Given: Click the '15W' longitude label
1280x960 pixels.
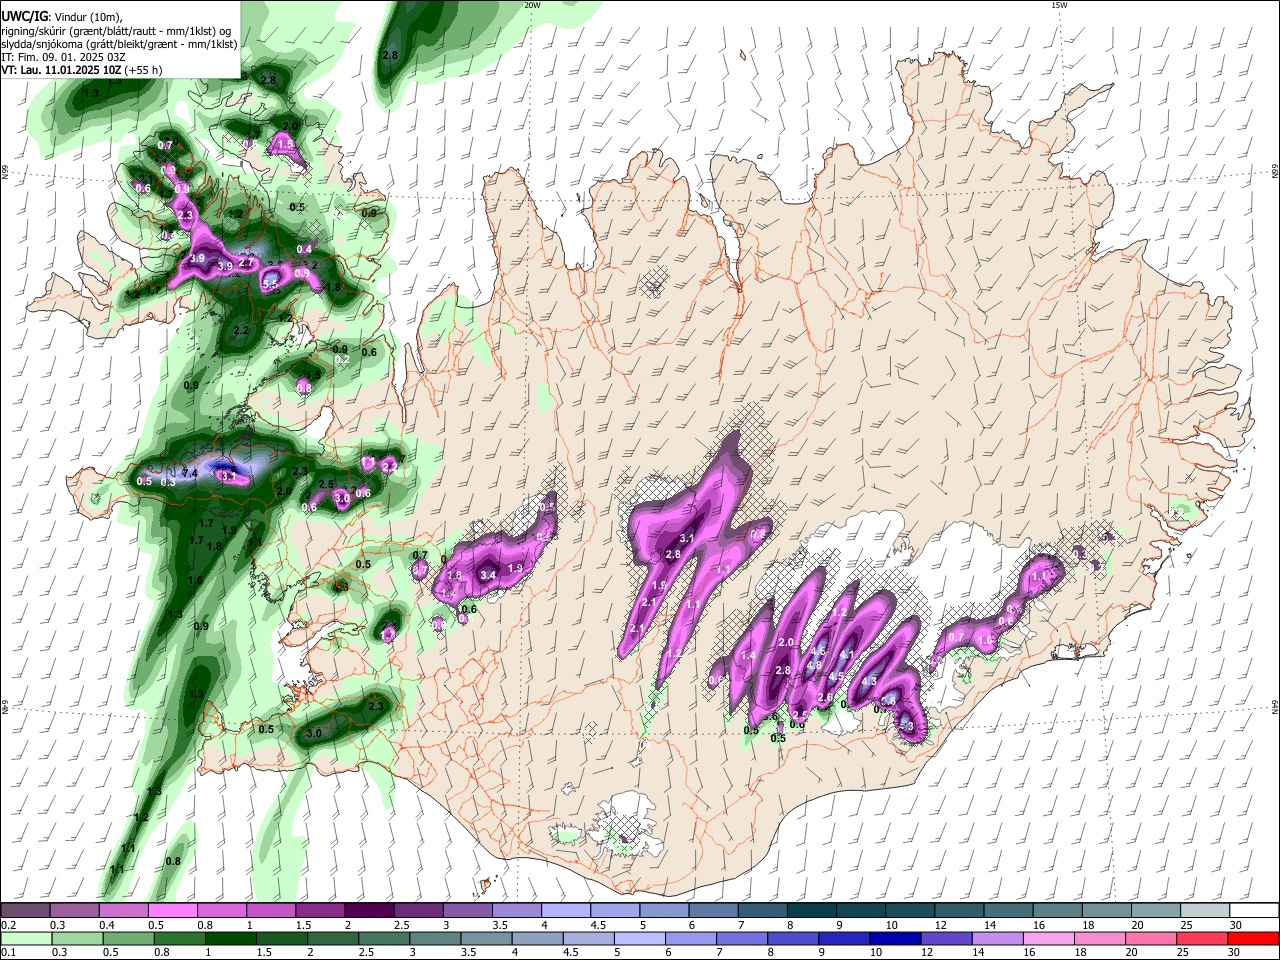Looking at the screenshot, I should point(1059,5).
